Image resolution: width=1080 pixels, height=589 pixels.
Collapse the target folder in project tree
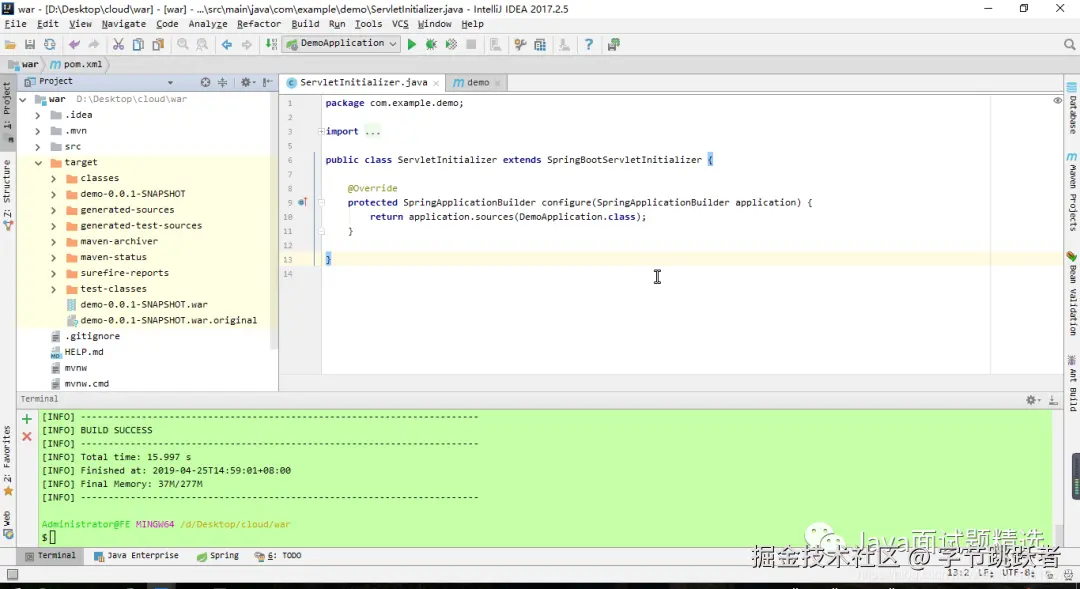38,163
